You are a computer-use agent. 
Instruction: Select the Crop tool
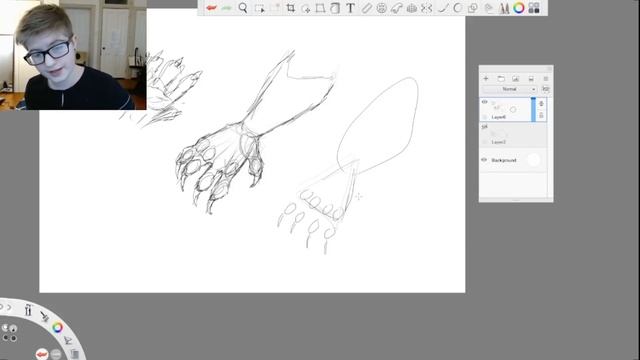(x=291, y=8)
